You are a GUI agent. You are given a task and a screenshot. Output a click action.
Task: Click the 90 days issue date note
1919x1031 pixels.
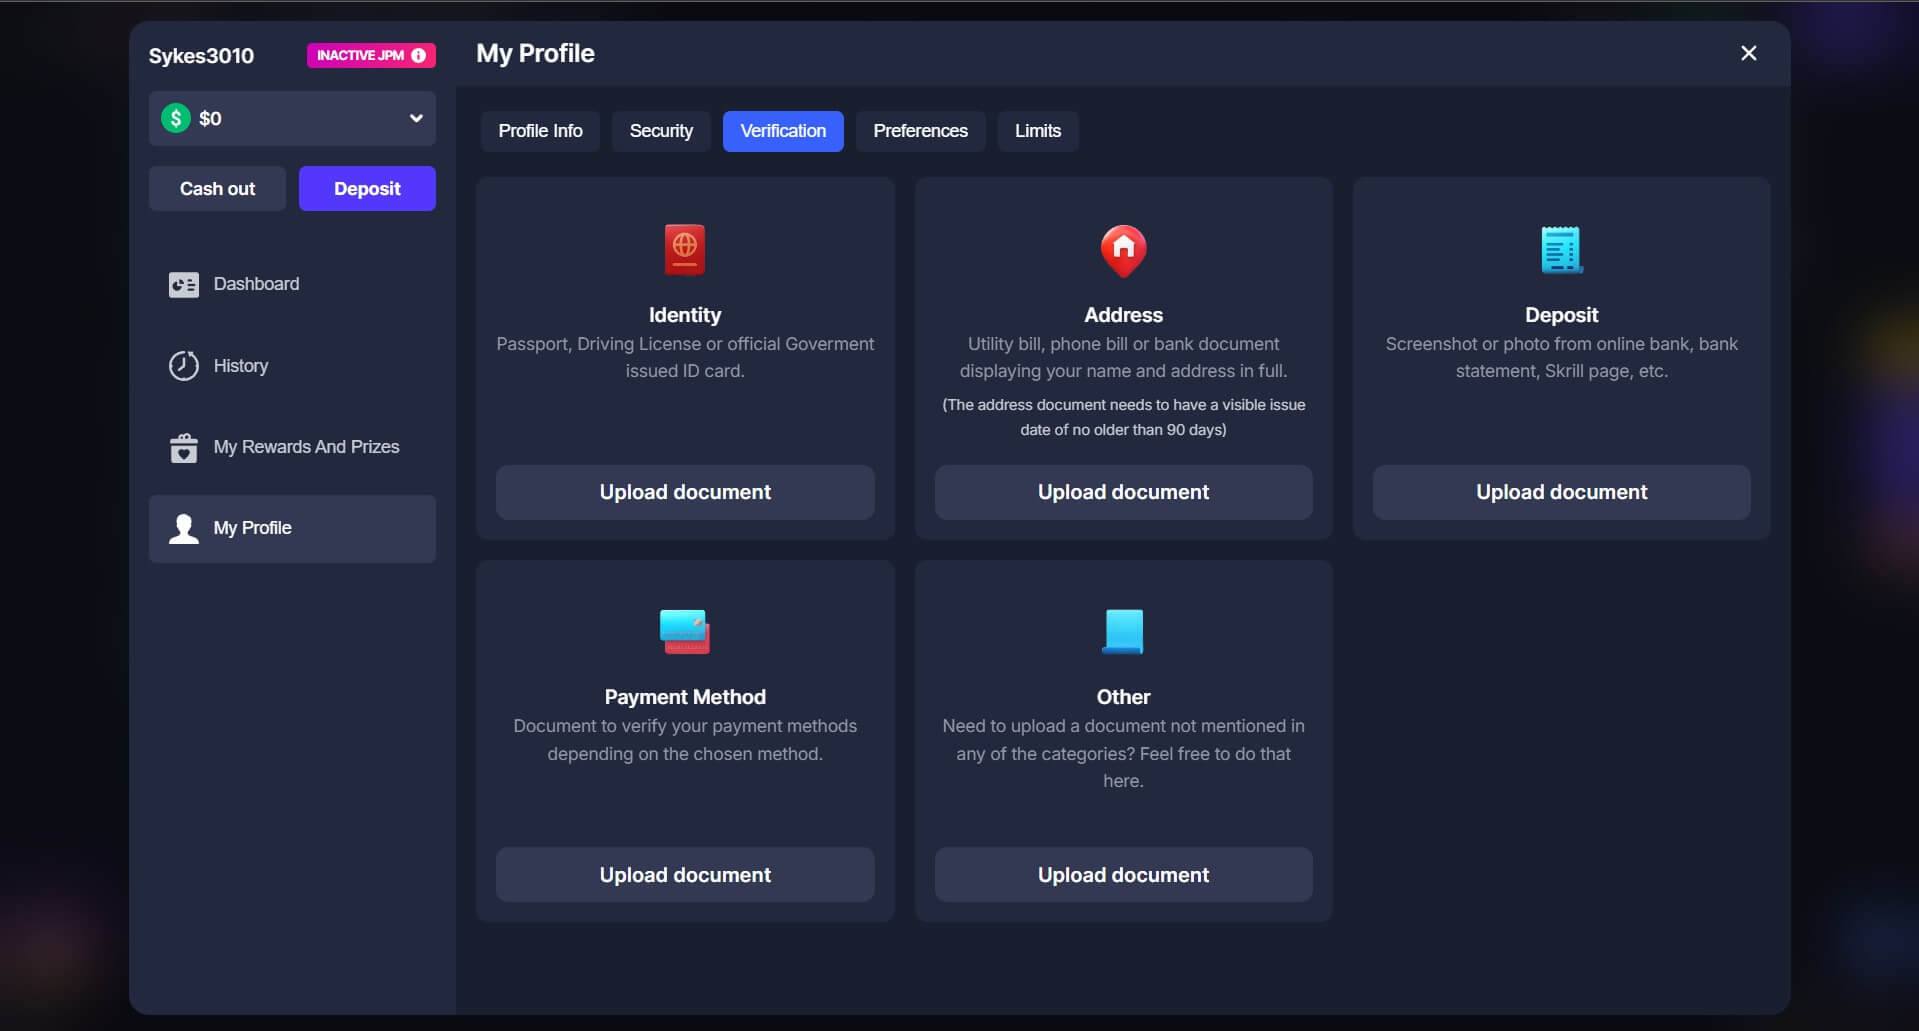click(1123, 417)
